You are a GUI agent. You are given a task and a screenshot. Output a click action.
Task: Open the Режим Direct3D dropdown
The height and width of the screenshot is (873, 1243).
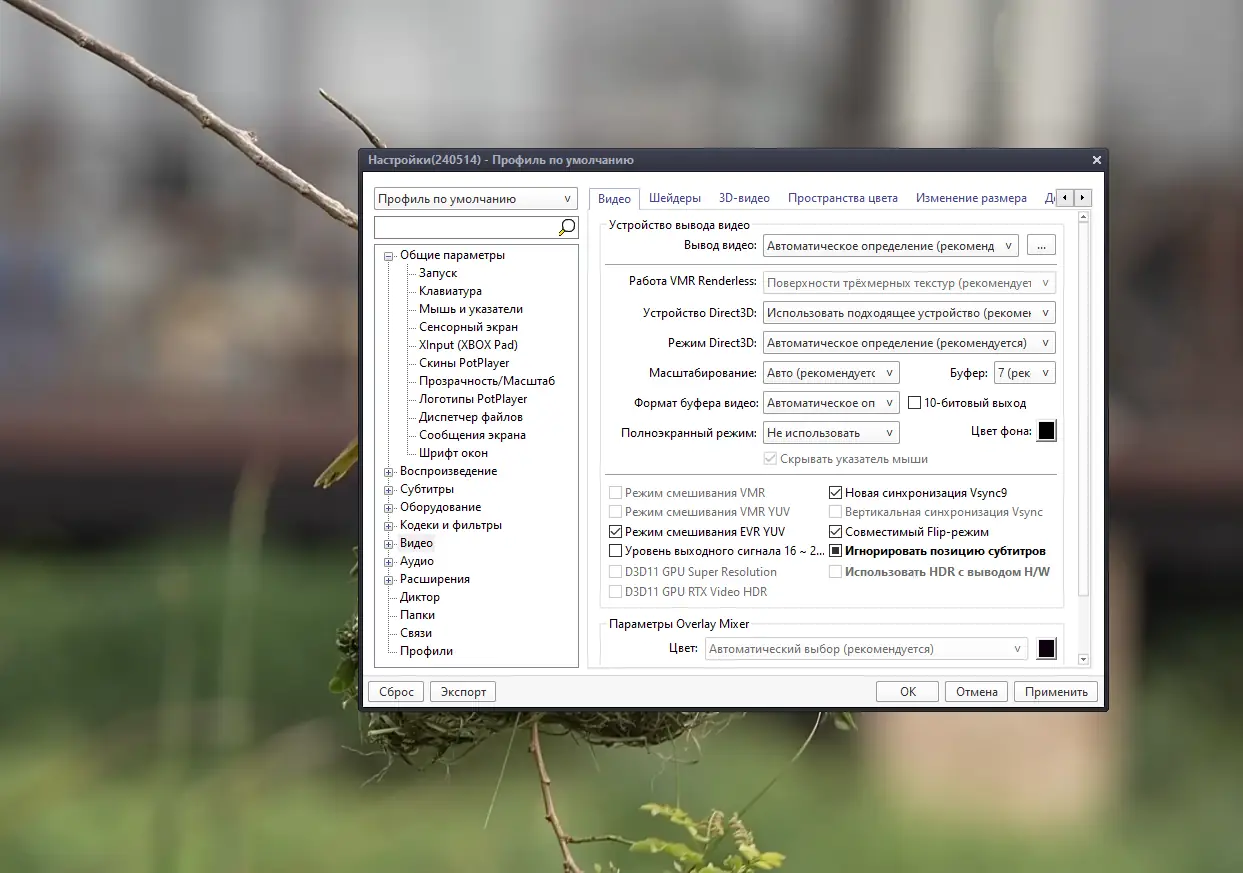[909, 343]
